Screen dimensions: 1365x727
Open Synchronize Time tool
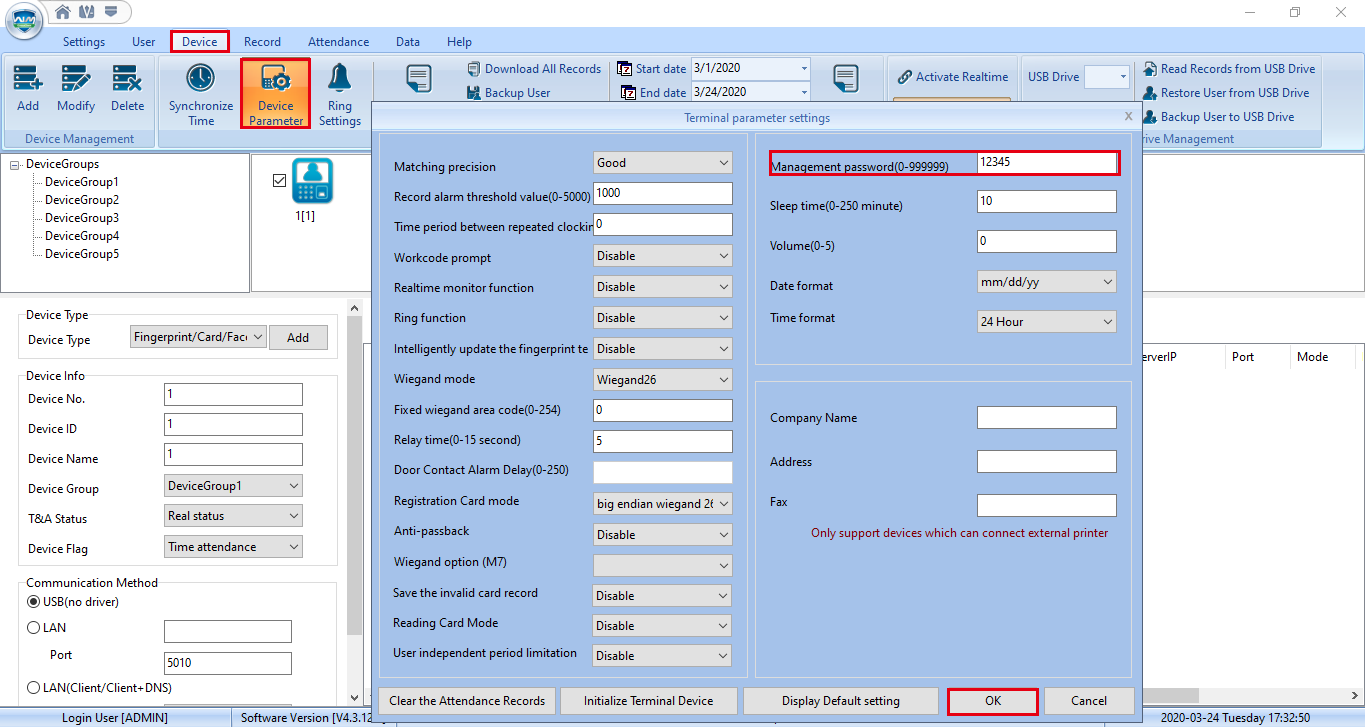click(x=200, y=89)
